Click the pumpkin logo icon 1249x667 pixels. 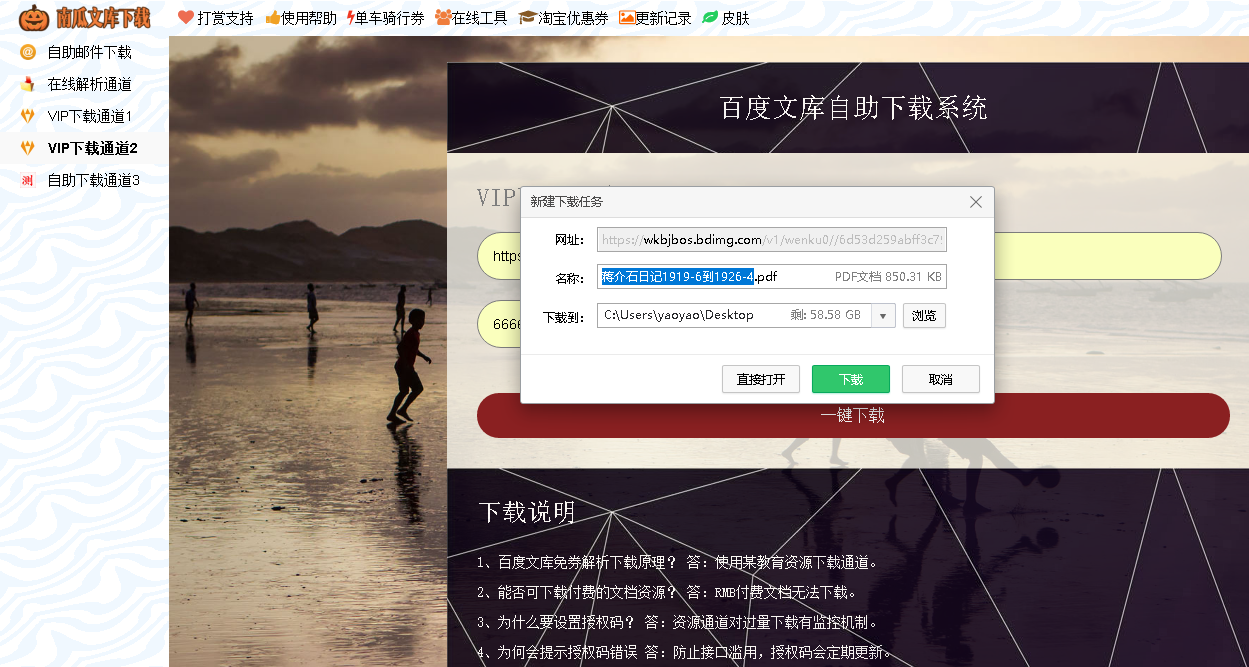pyautogui.click(x=34, y=17)
